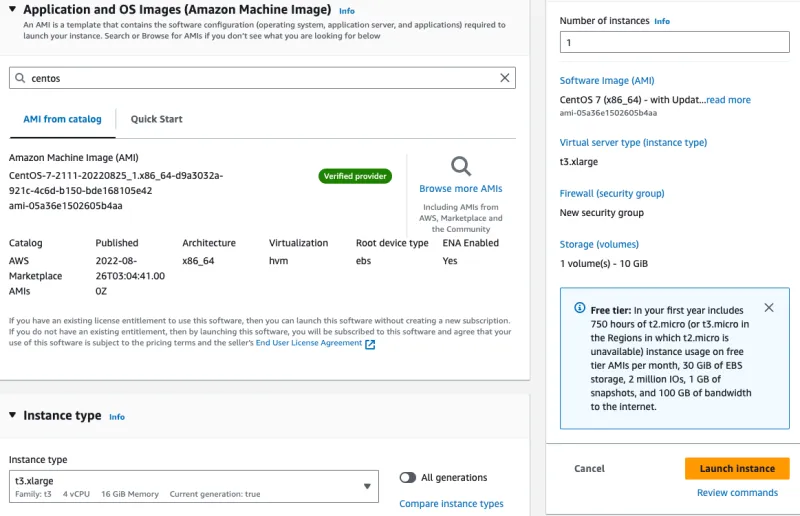Image resolution: width=800 pixels, height=516 pixels.
Task: Click the Published date 2022-08-26 value
Action: pos(130,276)
